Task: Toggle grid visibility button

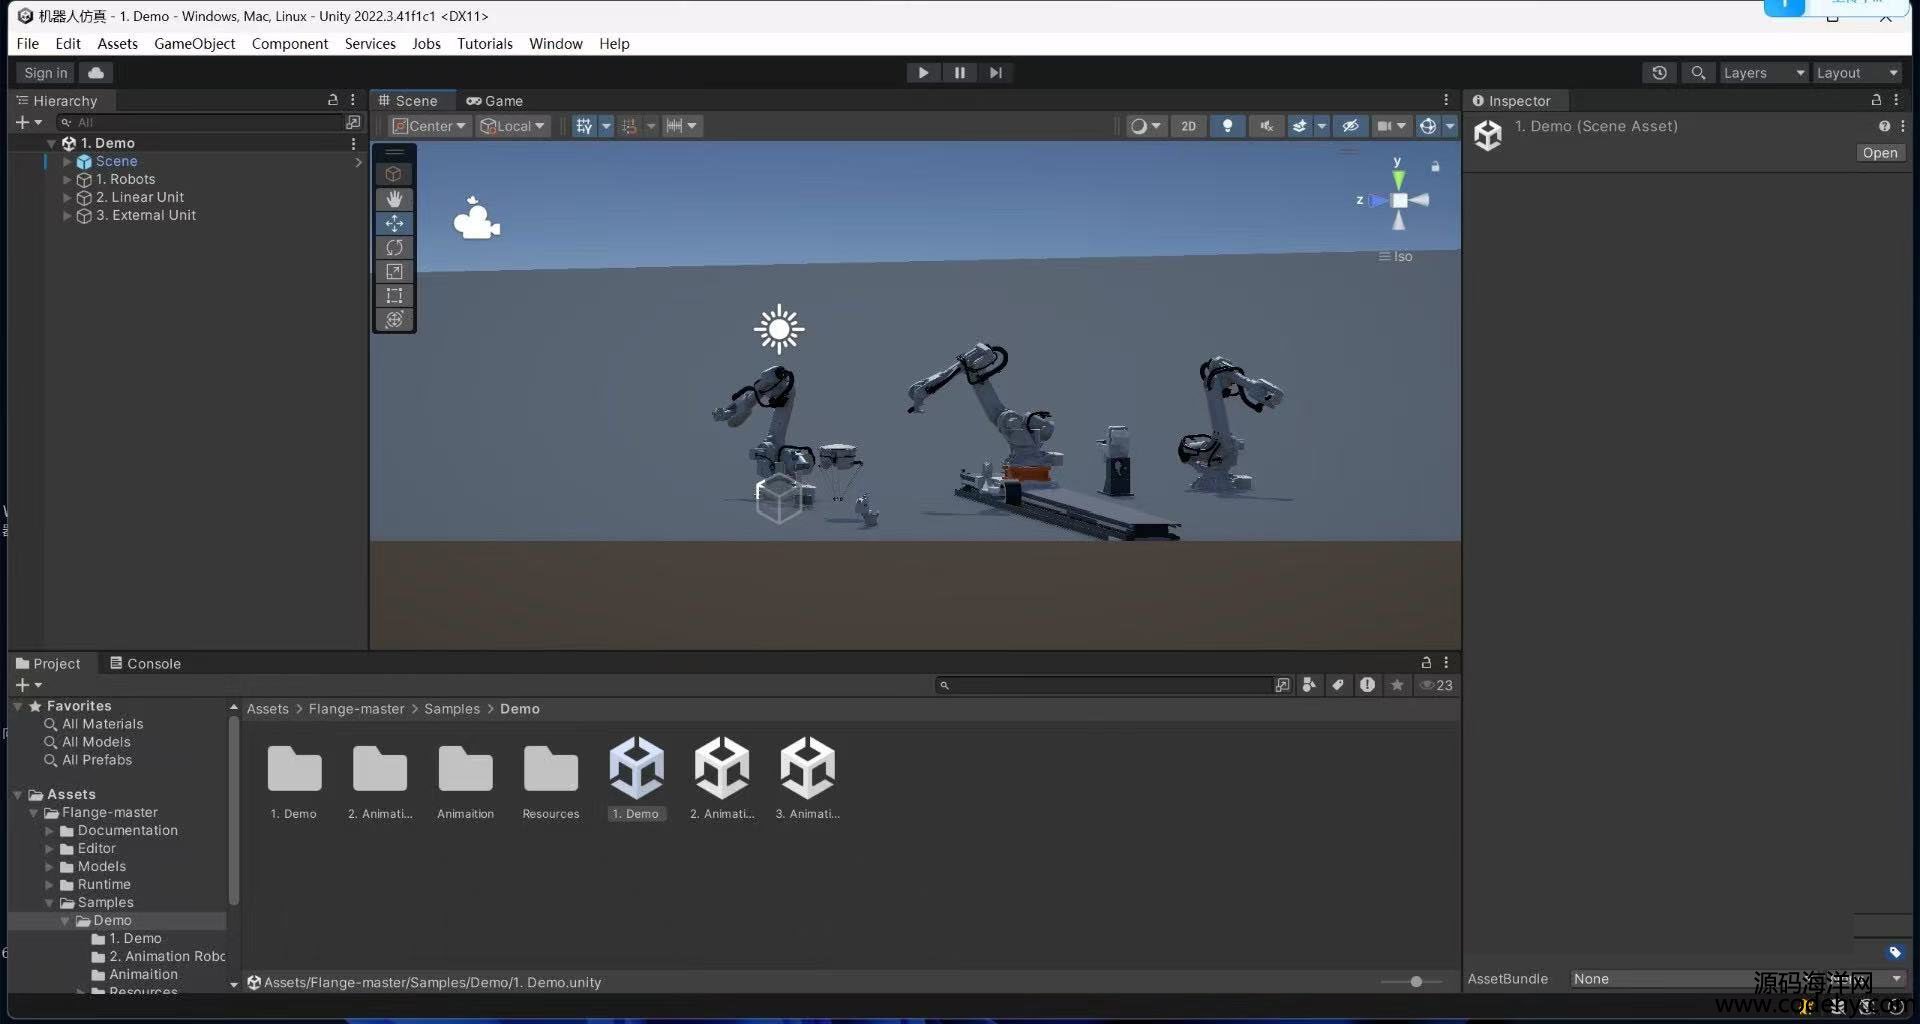Action: [584, 126]
